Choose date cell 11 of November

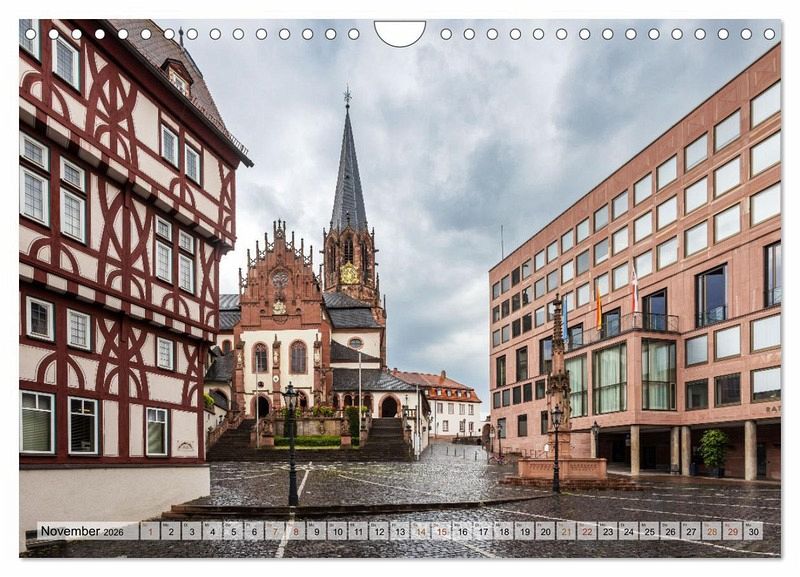(358, 531)
